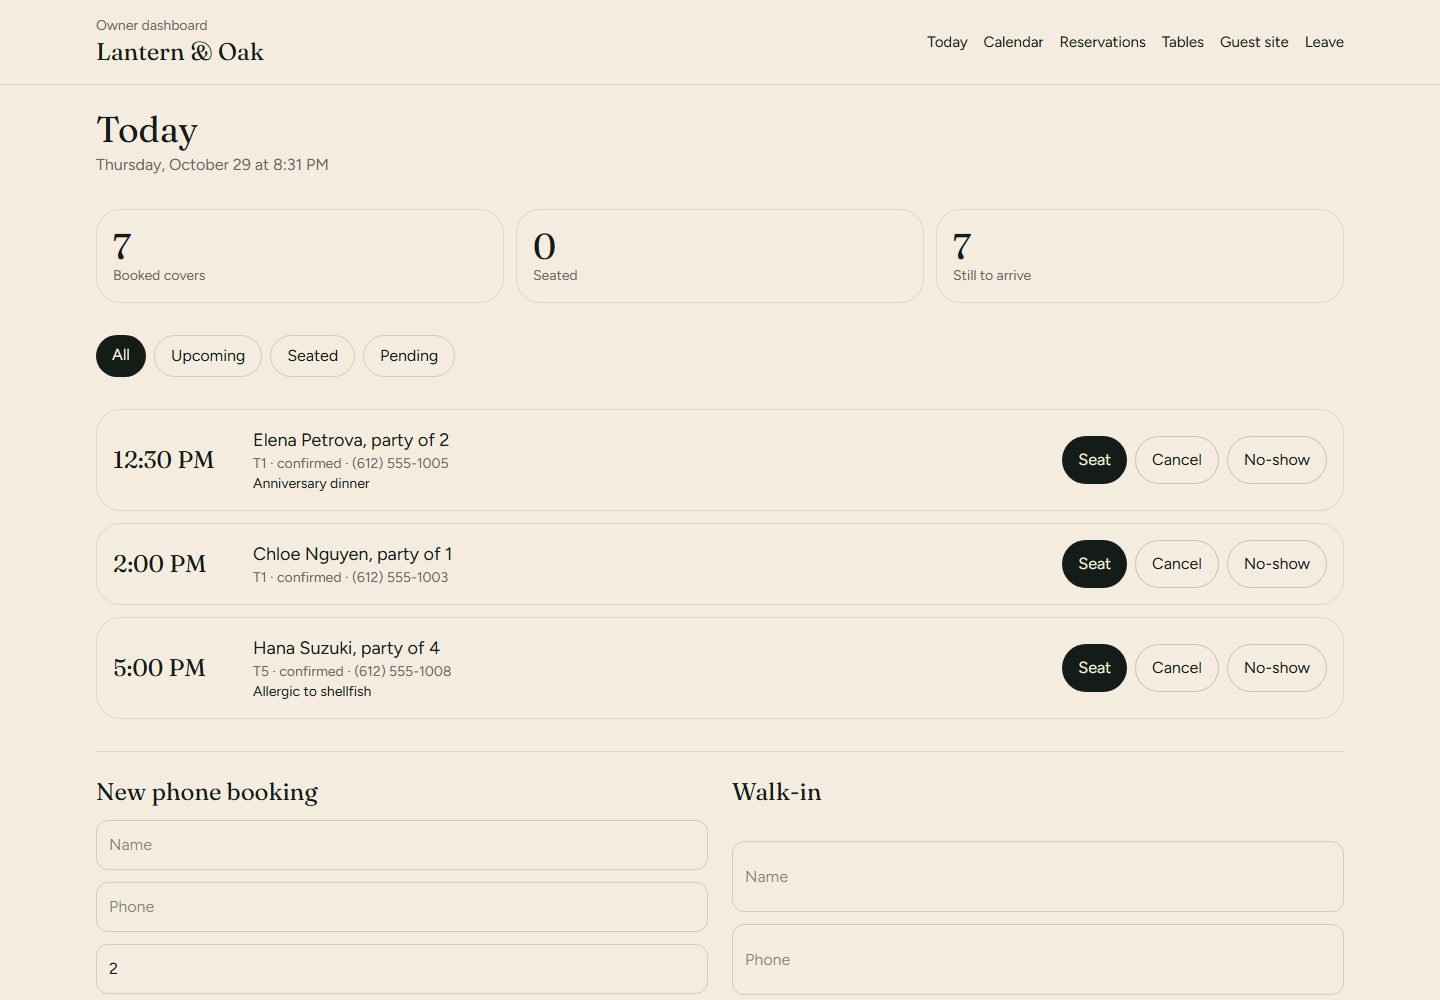Mark Elena Petrova as No-show

click(1277, 460)
